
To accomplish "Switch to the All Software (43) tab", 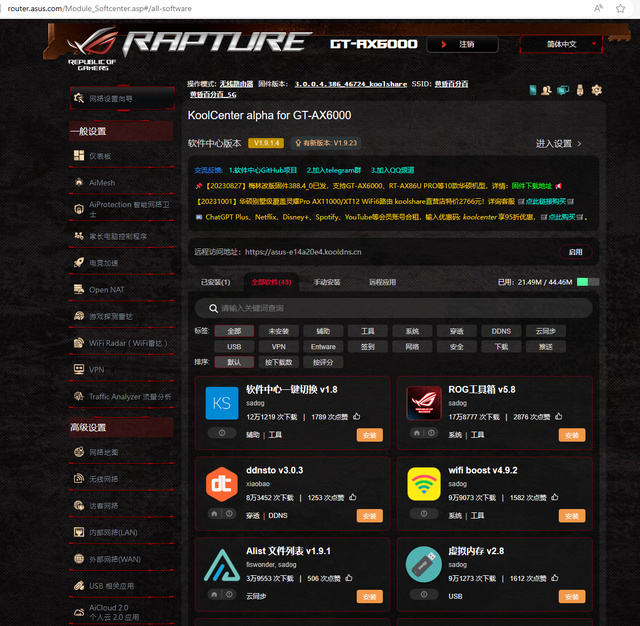I will click(271, 282).
